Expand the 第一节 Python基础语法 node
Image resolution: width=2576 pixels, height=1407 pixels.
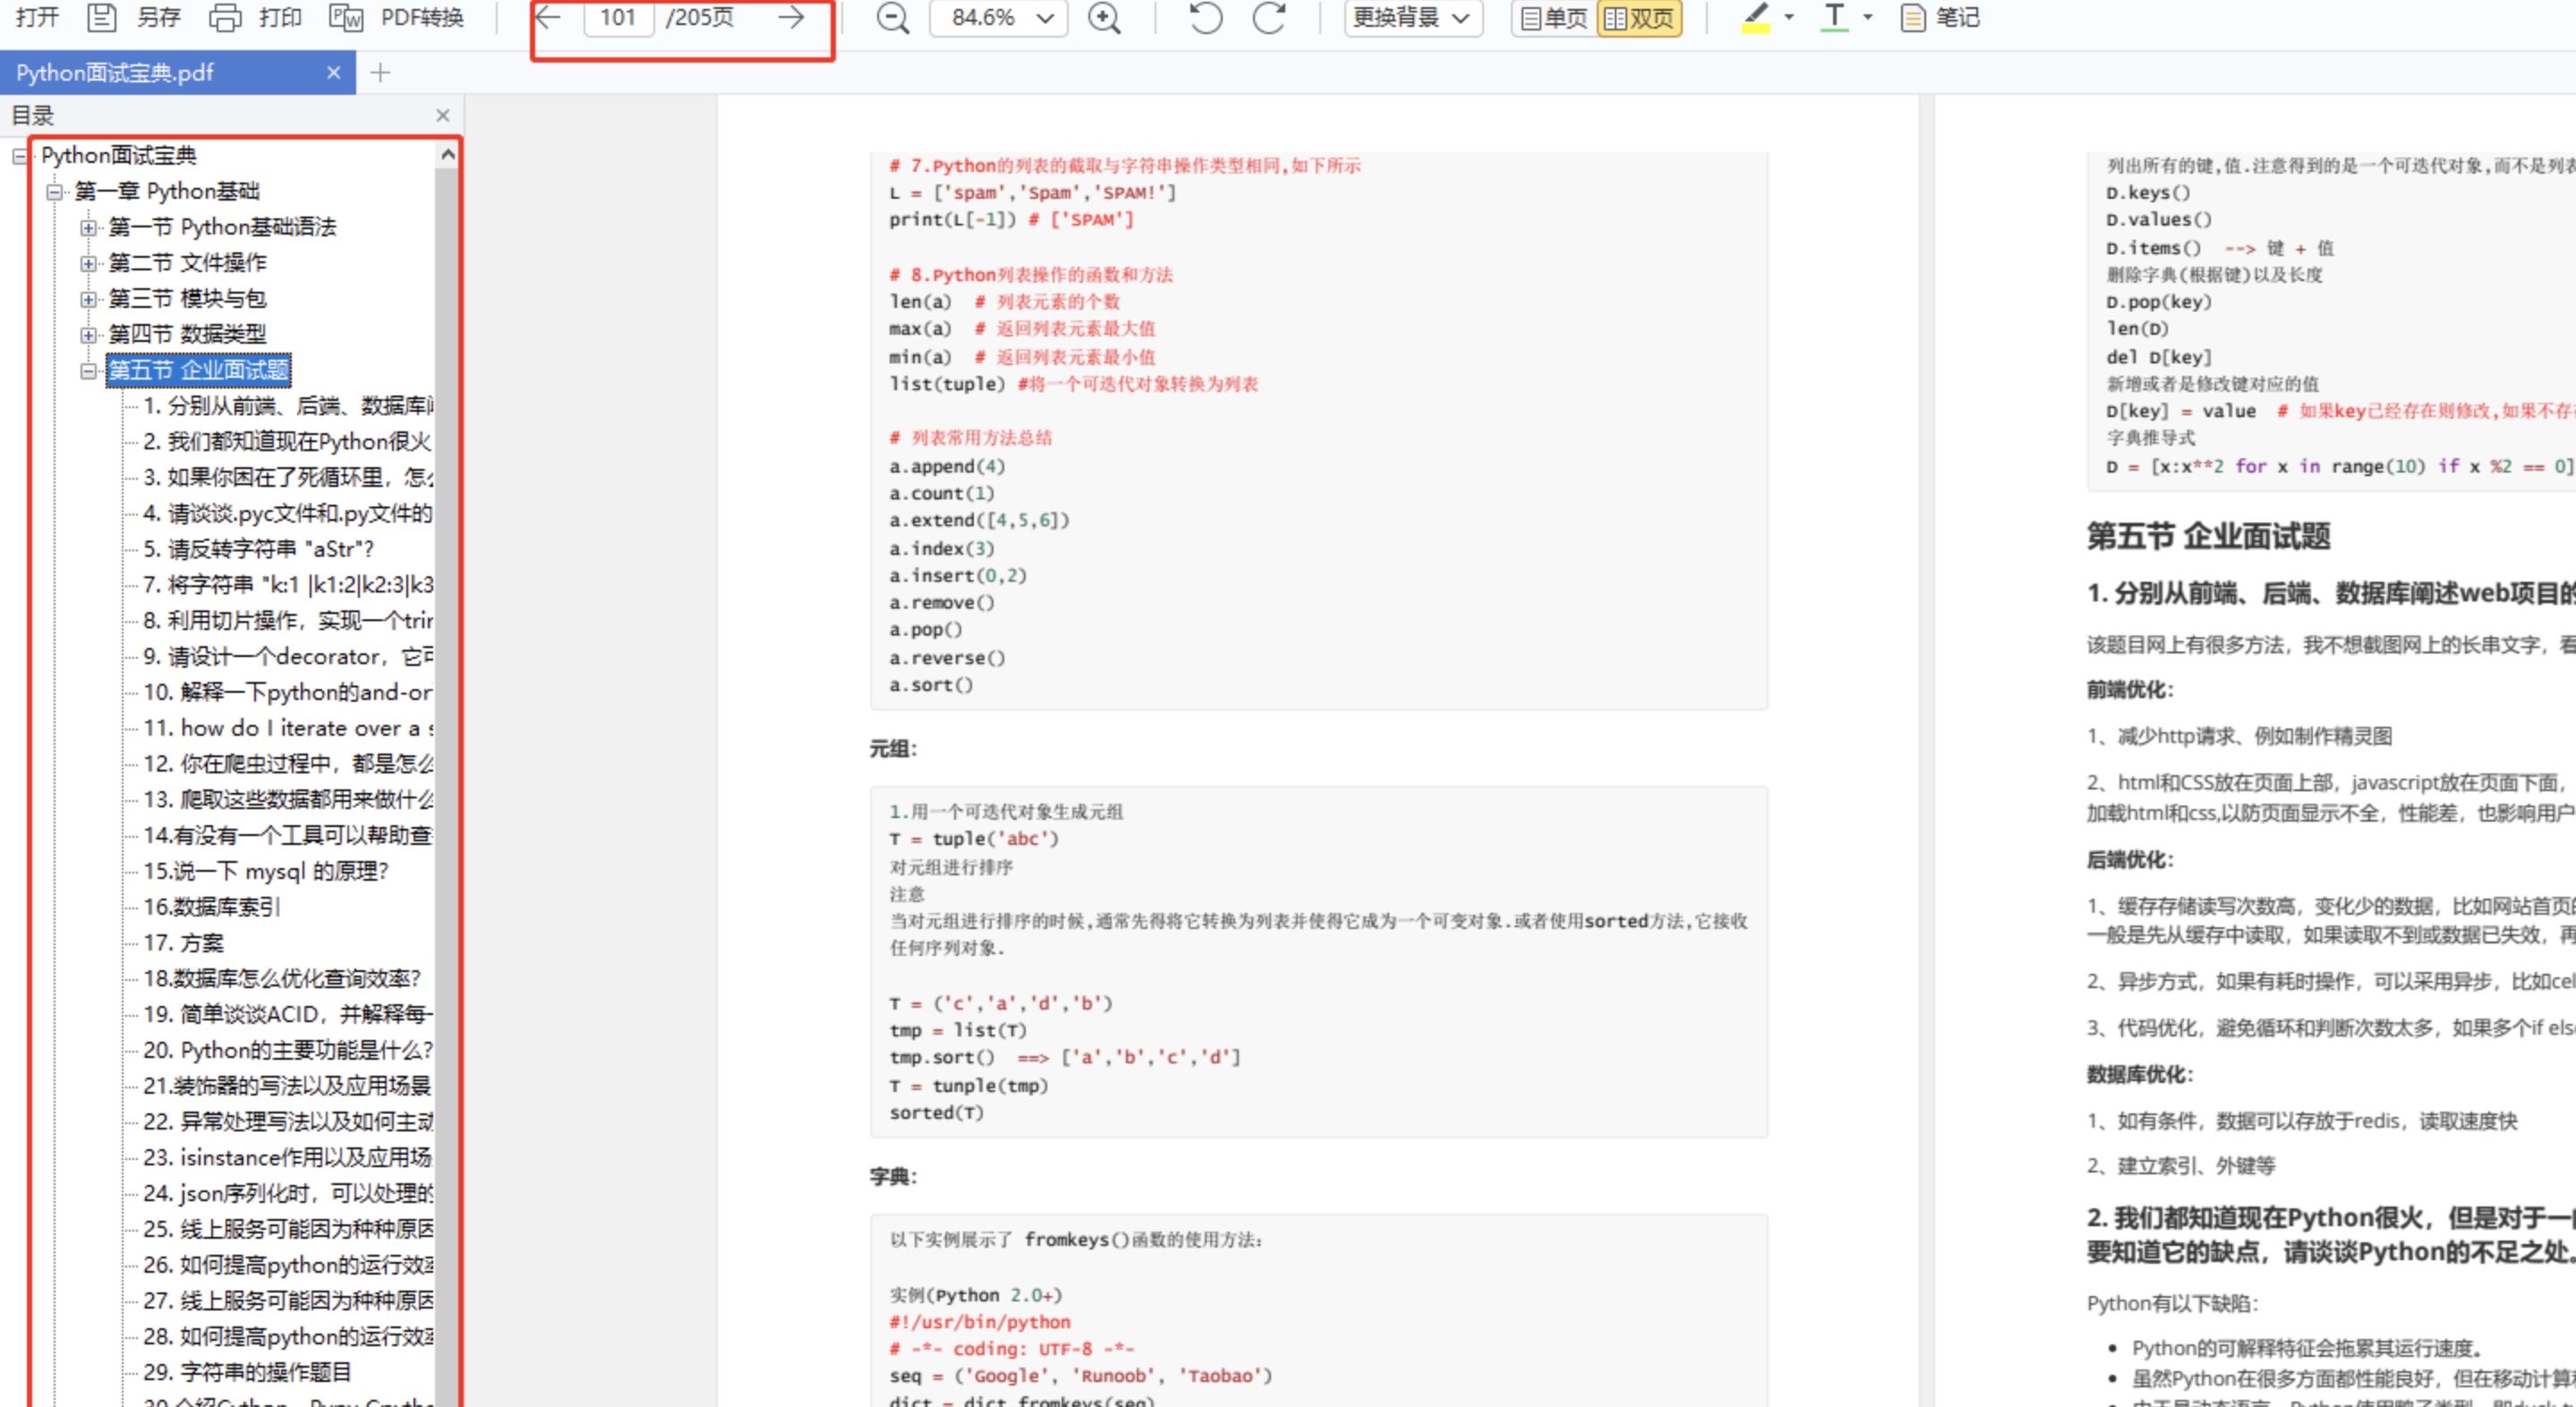coord(89,228)
